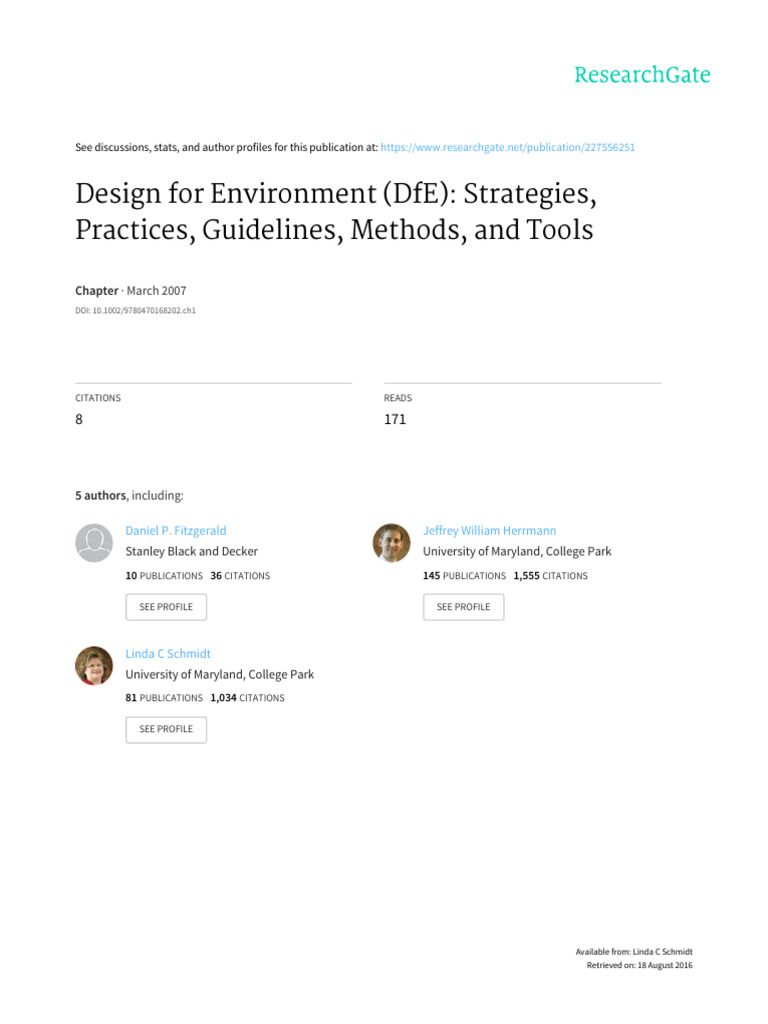The image size is (768, 1024).
Task: Click Available from: Linda C Schmidt text
Action: coord(634,952)
